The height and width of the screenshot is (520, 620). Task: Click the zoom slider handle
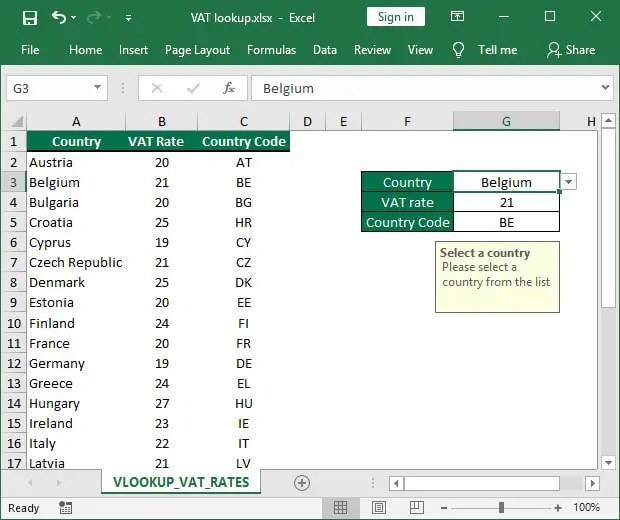(501, 507)
